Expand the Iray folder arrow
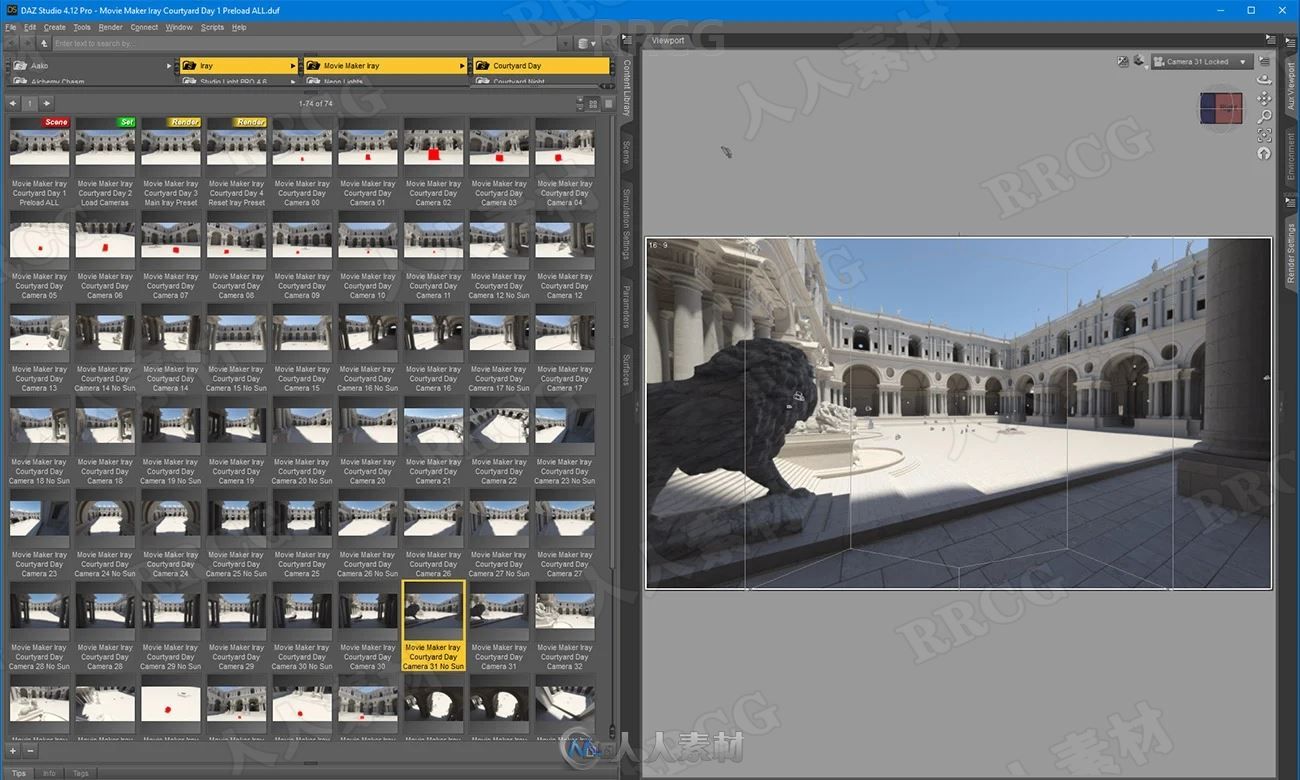The image size is (1300, 780). [293, 66]
